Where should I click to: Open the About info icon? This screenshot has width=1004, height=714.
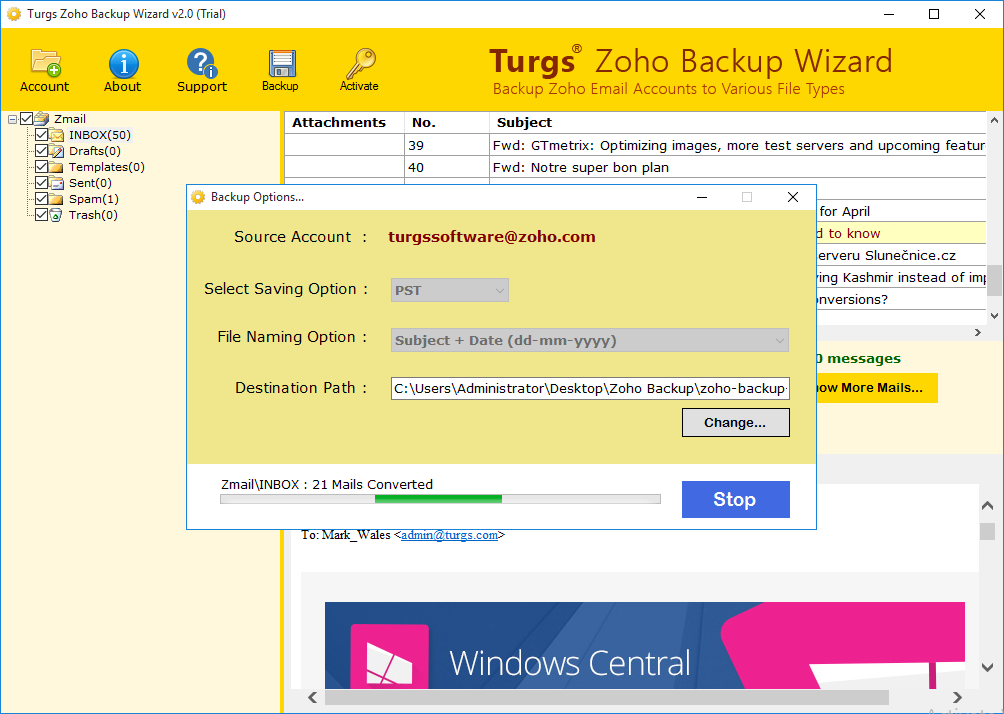122,70
